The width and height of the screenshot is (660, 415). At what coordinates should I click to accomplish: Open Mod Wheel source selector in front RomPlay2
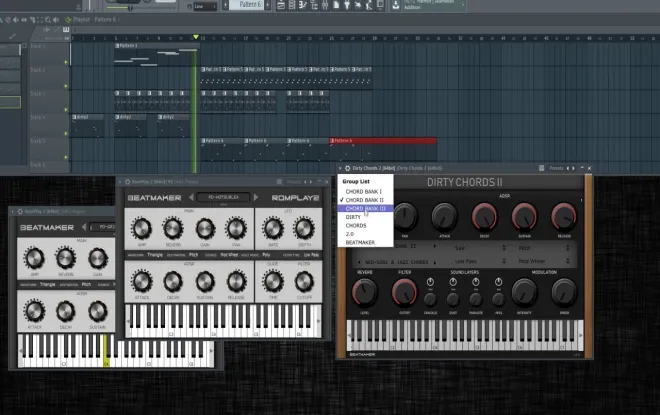click(x=229, y=255)
